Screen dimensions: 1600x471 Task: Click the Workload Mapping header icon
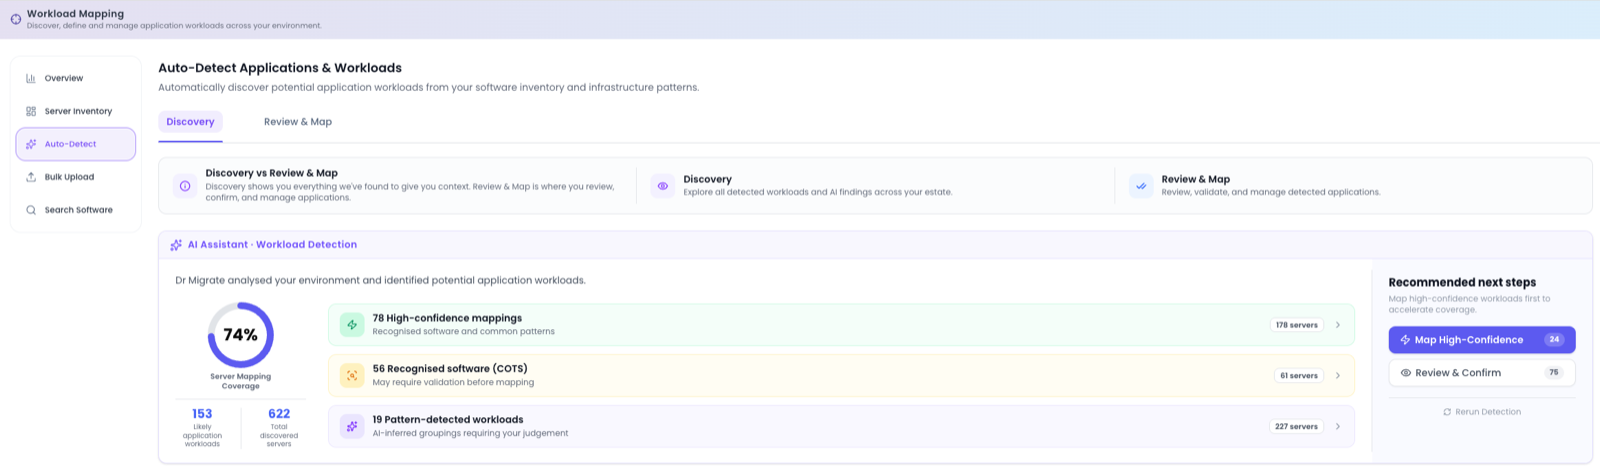pyautogui.click(x=16, y=19)
